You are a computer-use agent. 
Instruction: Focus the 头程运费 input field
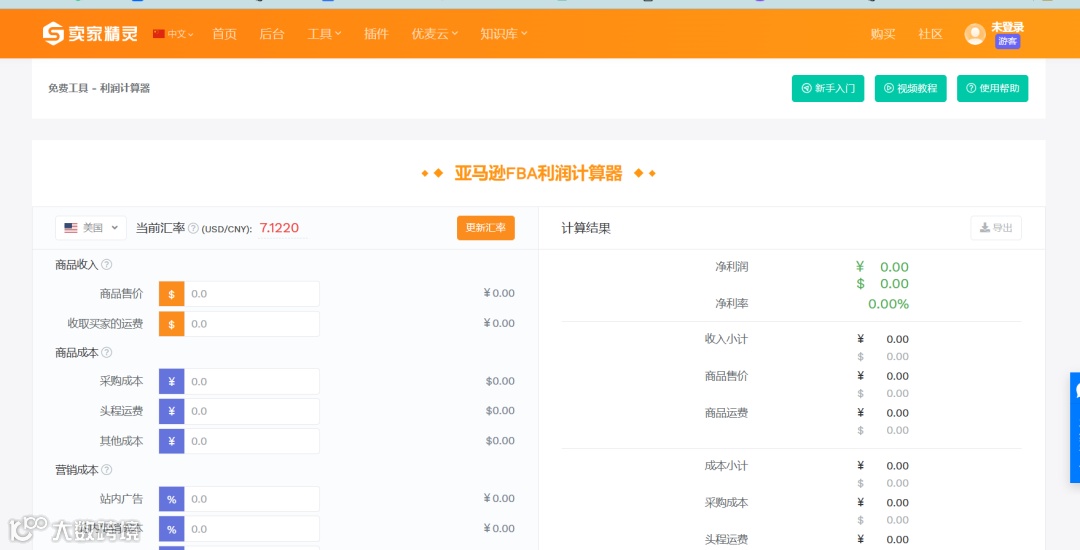point(251,411)
